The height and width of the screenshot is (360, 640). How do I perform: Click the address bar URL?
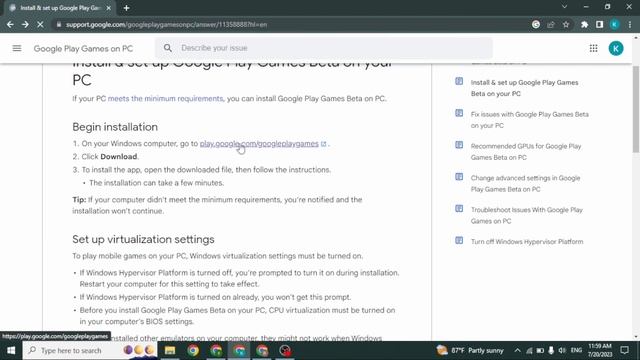pyautogui.click(x=167, y=24)
